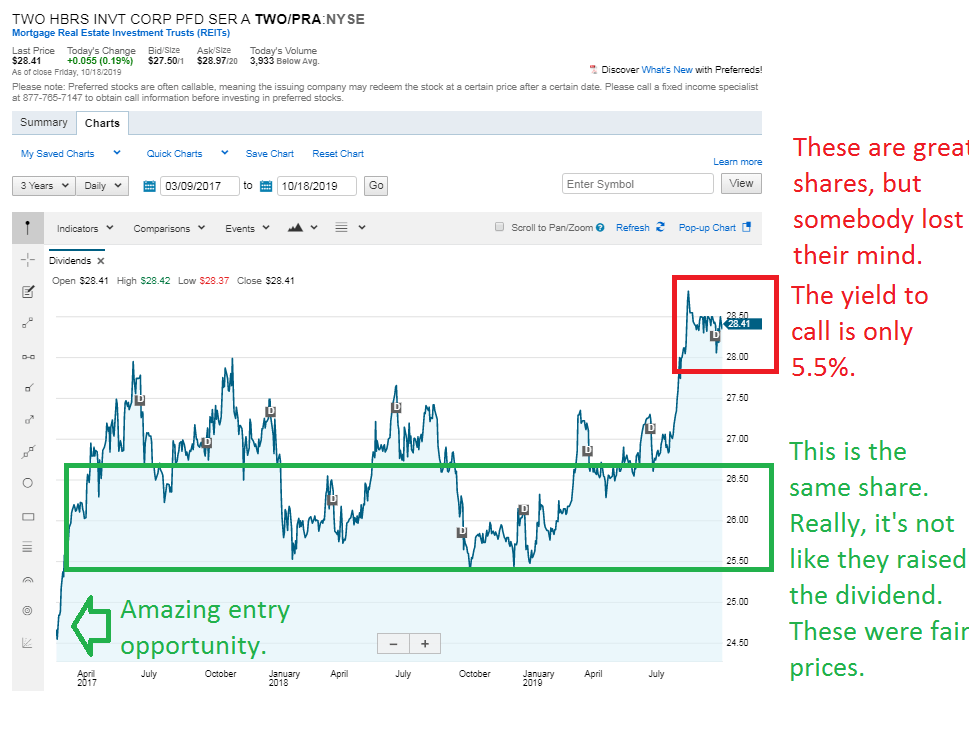Click the chart zoom in plus button
This screenshot has width=969, height=754.
[x=425, y=644]
